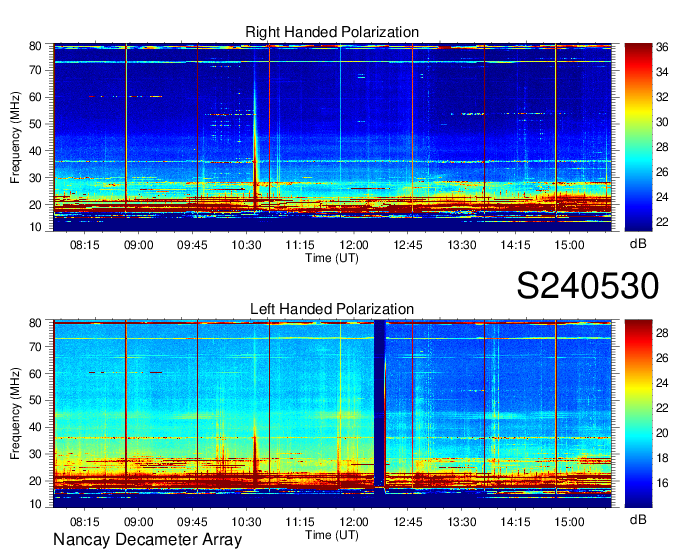This screenshot has width=680, height=552.
Task: Click the 32 dB value on Right Handed color bar
Action: 662,97
